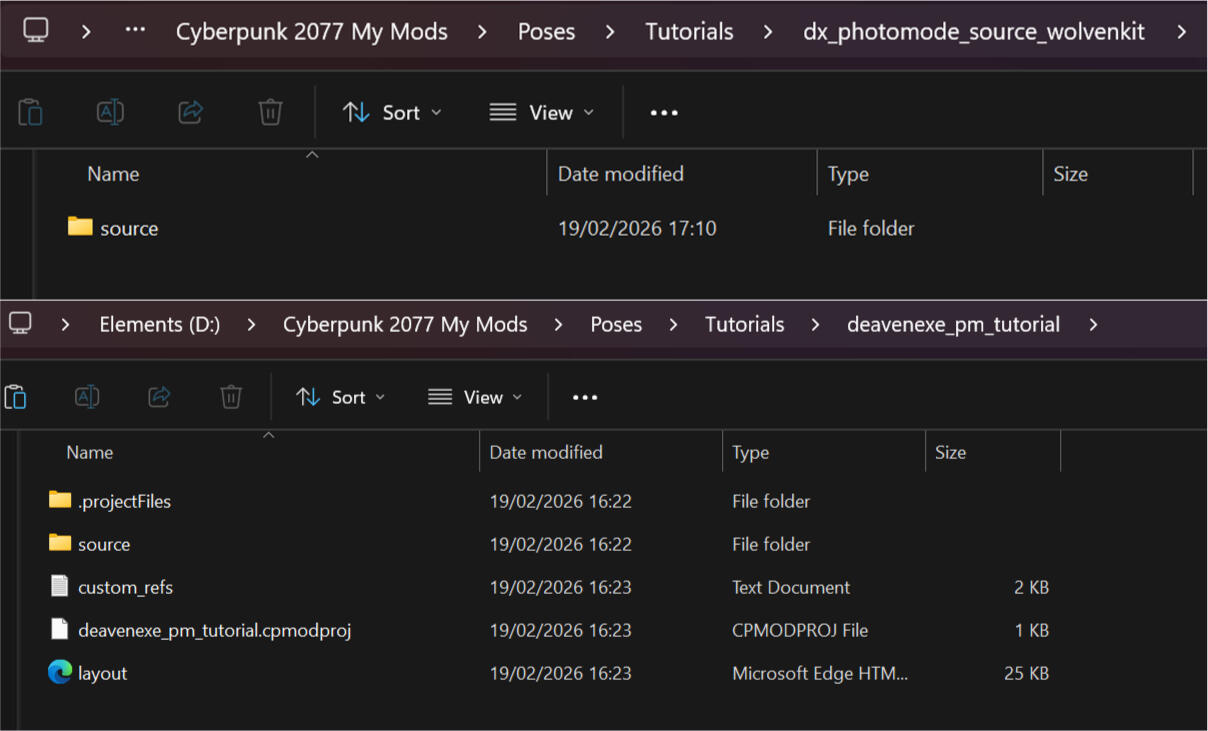
Task: Open See more ellipsis in bottom toolbar
Action: click(x=585, y=397)
